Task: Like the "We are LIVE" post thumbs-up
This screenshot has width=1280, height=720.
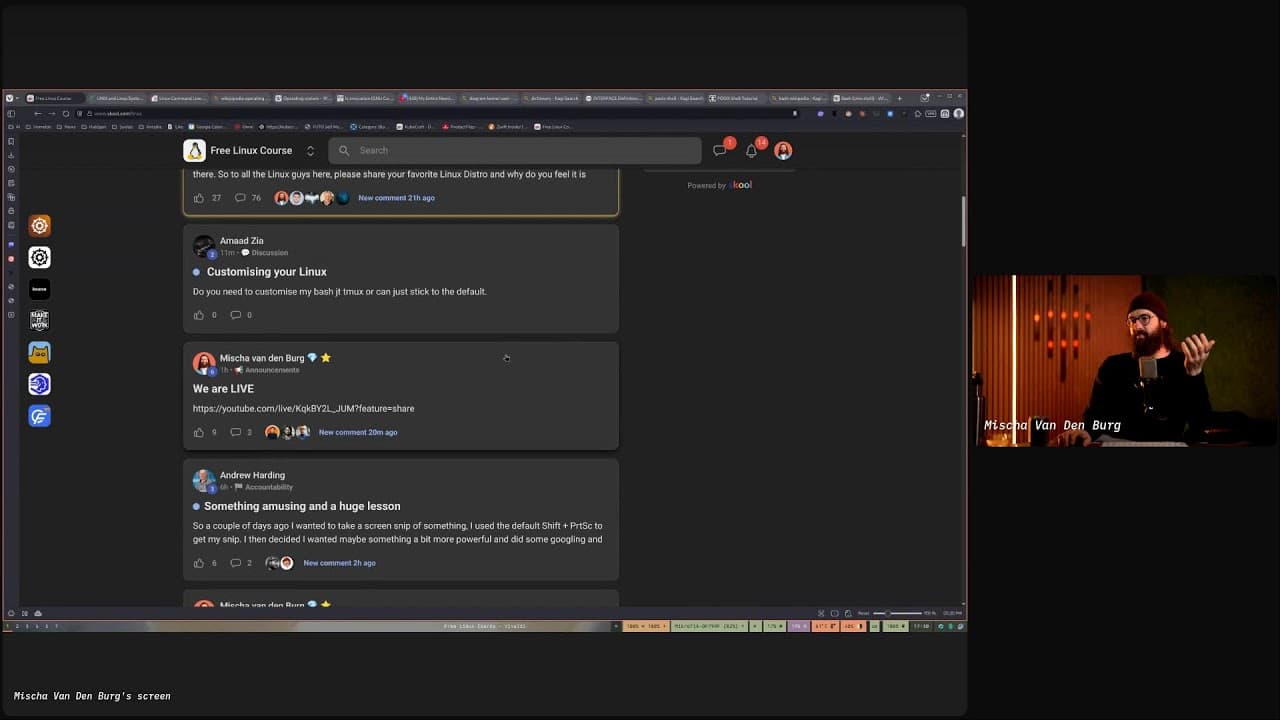Action: pos(199,432)
